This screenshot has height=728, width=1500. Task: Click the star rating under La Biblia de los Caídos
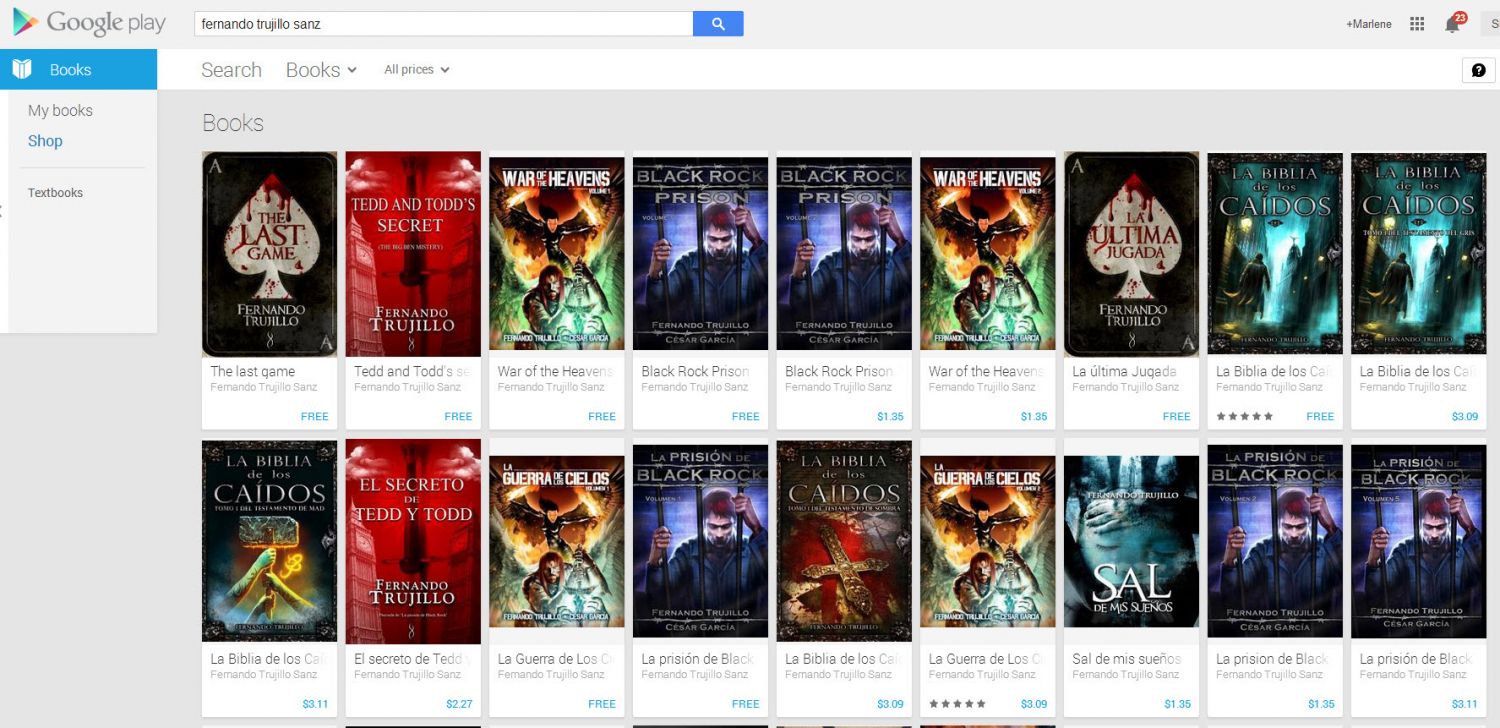point(1244,416)
